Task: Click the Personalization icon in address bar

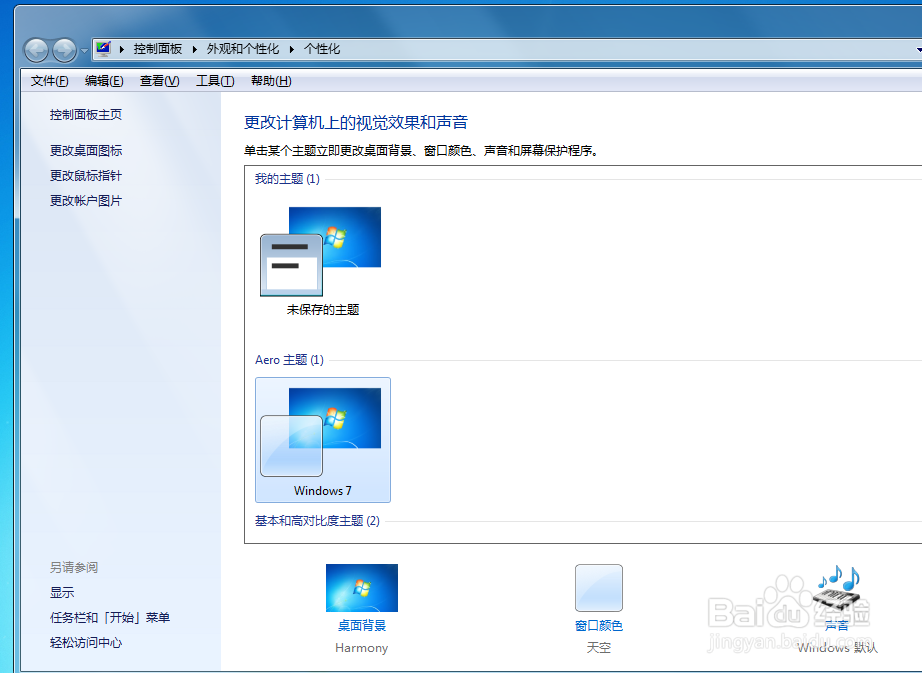Action: 103,48
